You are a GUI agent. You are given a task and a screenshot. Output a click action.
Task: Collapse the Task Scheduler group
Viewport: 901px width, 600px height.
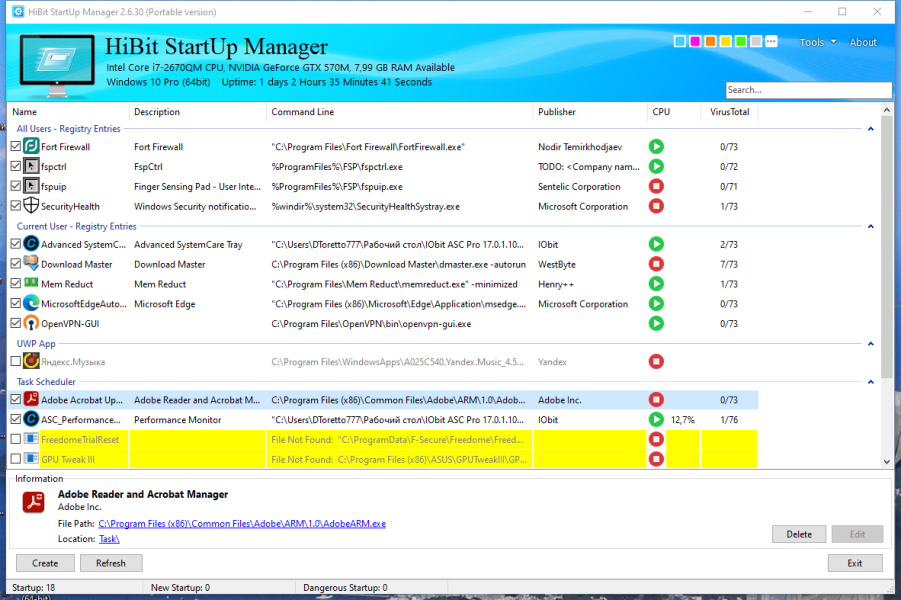871,382
